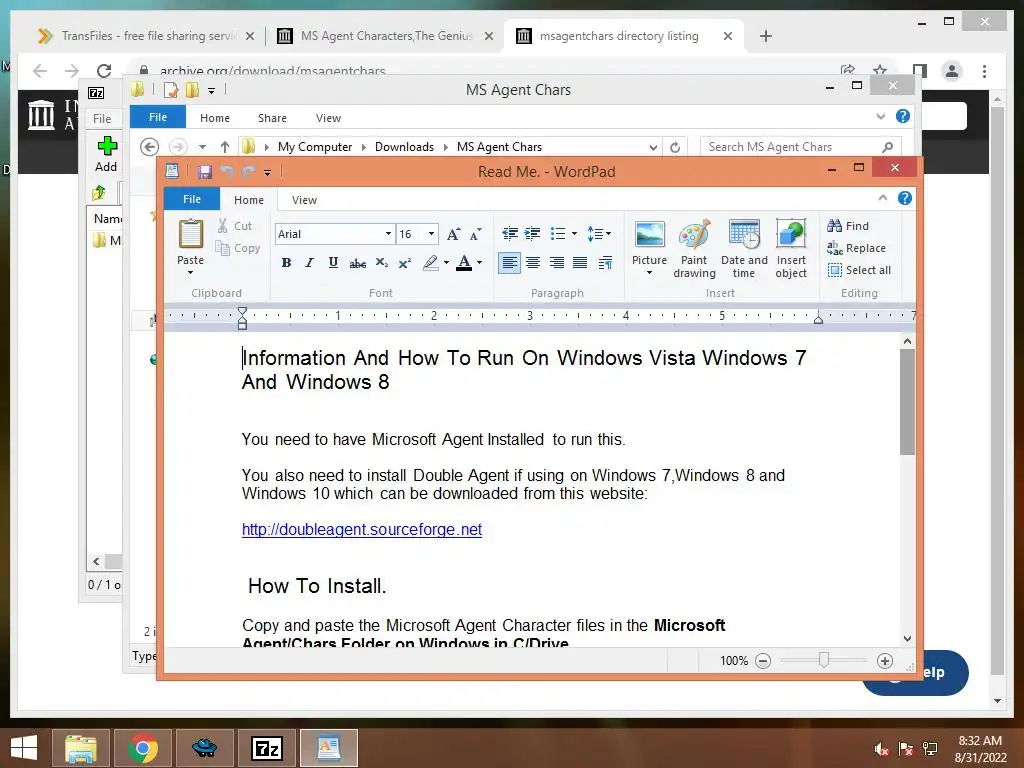The height and width of the screenshot is (768, 1024).
Task: Open the doubleagent.sourceforge.net link
Action: (x=362, y=530)
